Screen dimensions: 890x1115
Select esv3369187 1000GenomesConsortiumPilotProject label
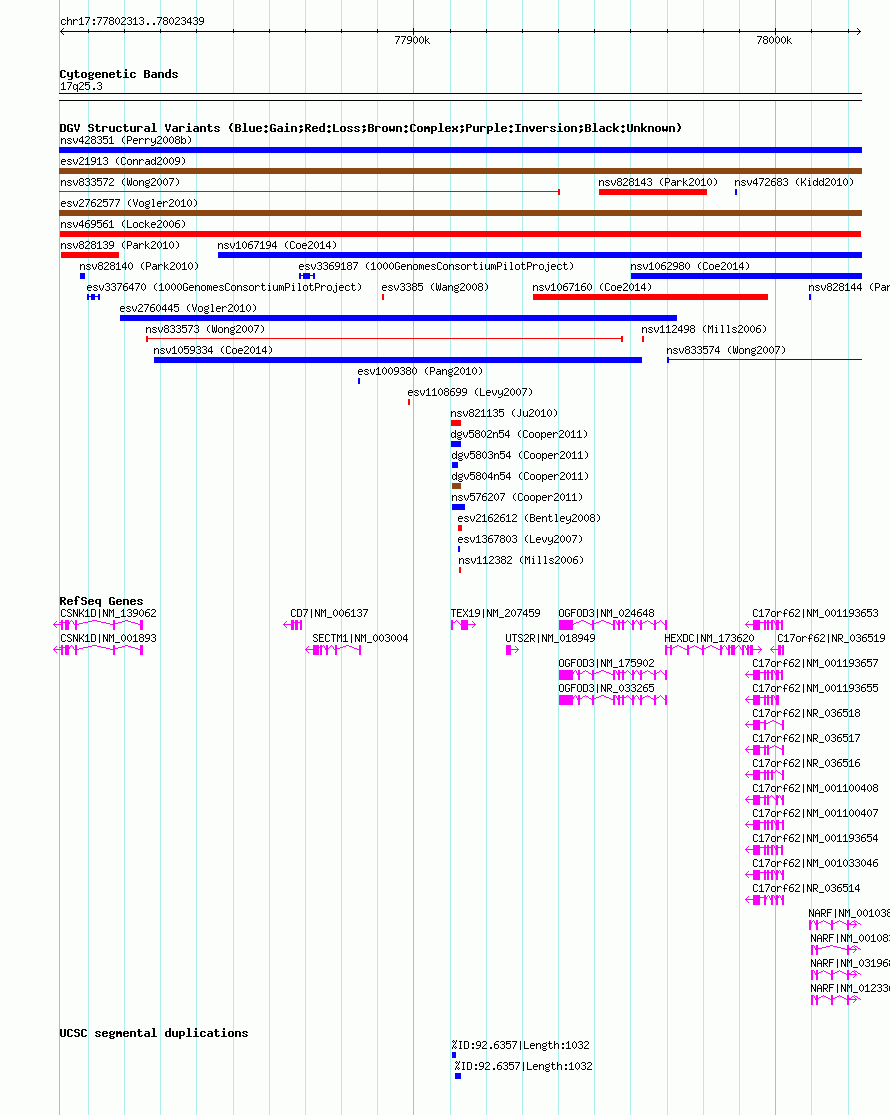(436, 266)
